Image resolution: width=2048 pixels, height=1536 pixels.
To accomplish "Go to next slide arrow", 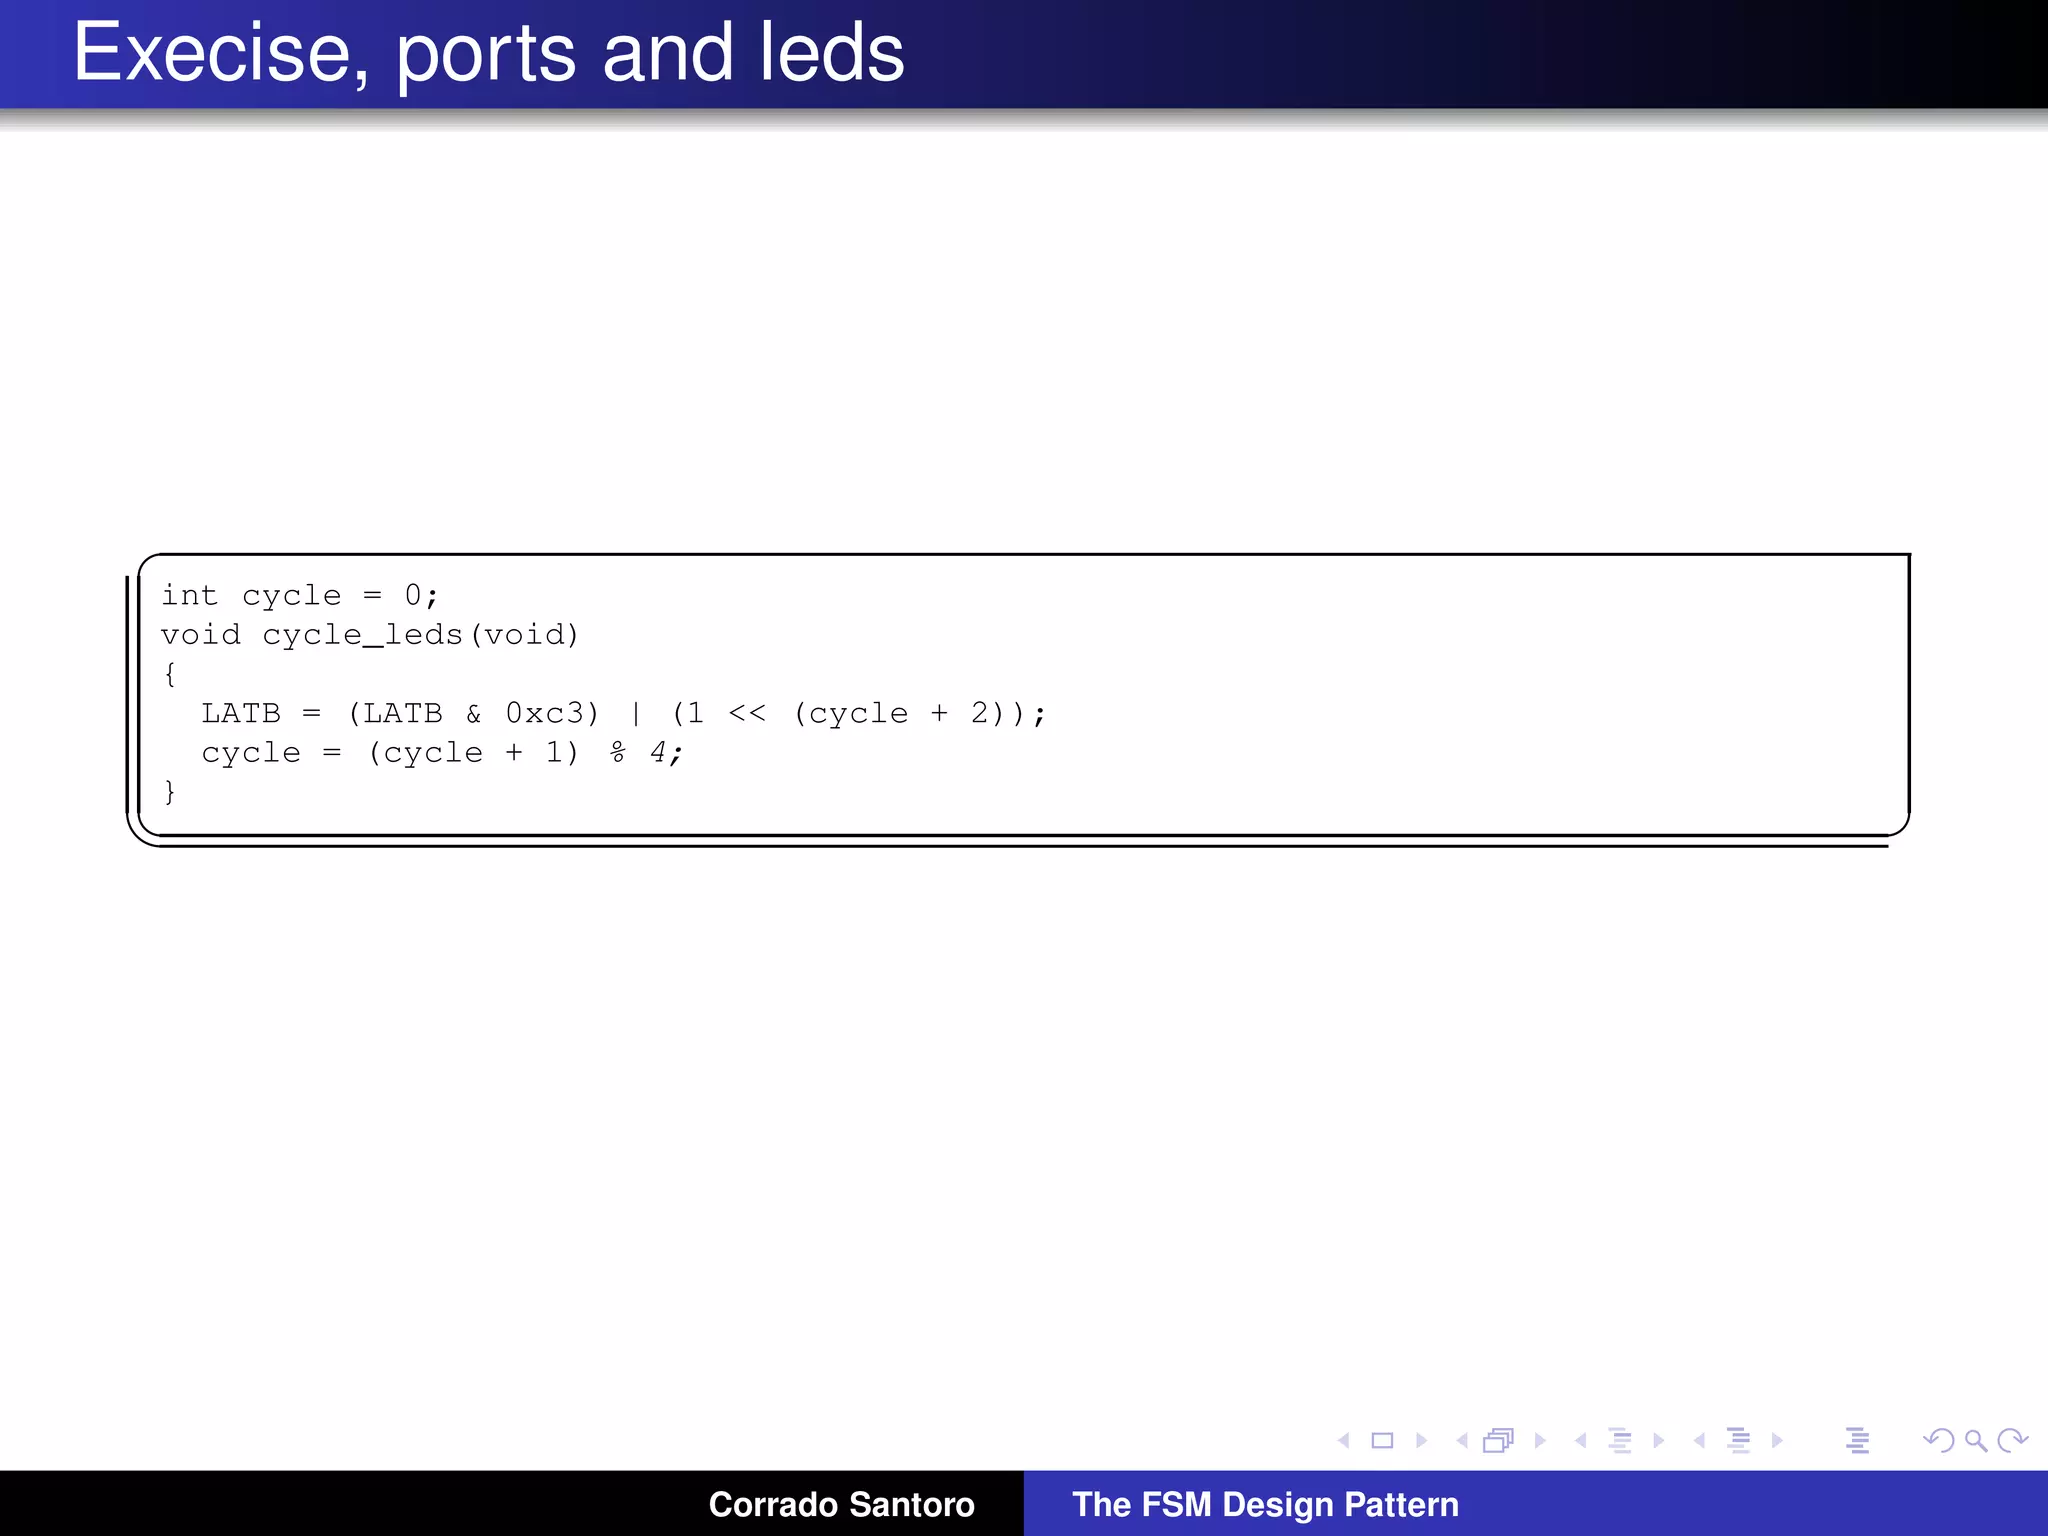I will click(x=1421, y=1440).
